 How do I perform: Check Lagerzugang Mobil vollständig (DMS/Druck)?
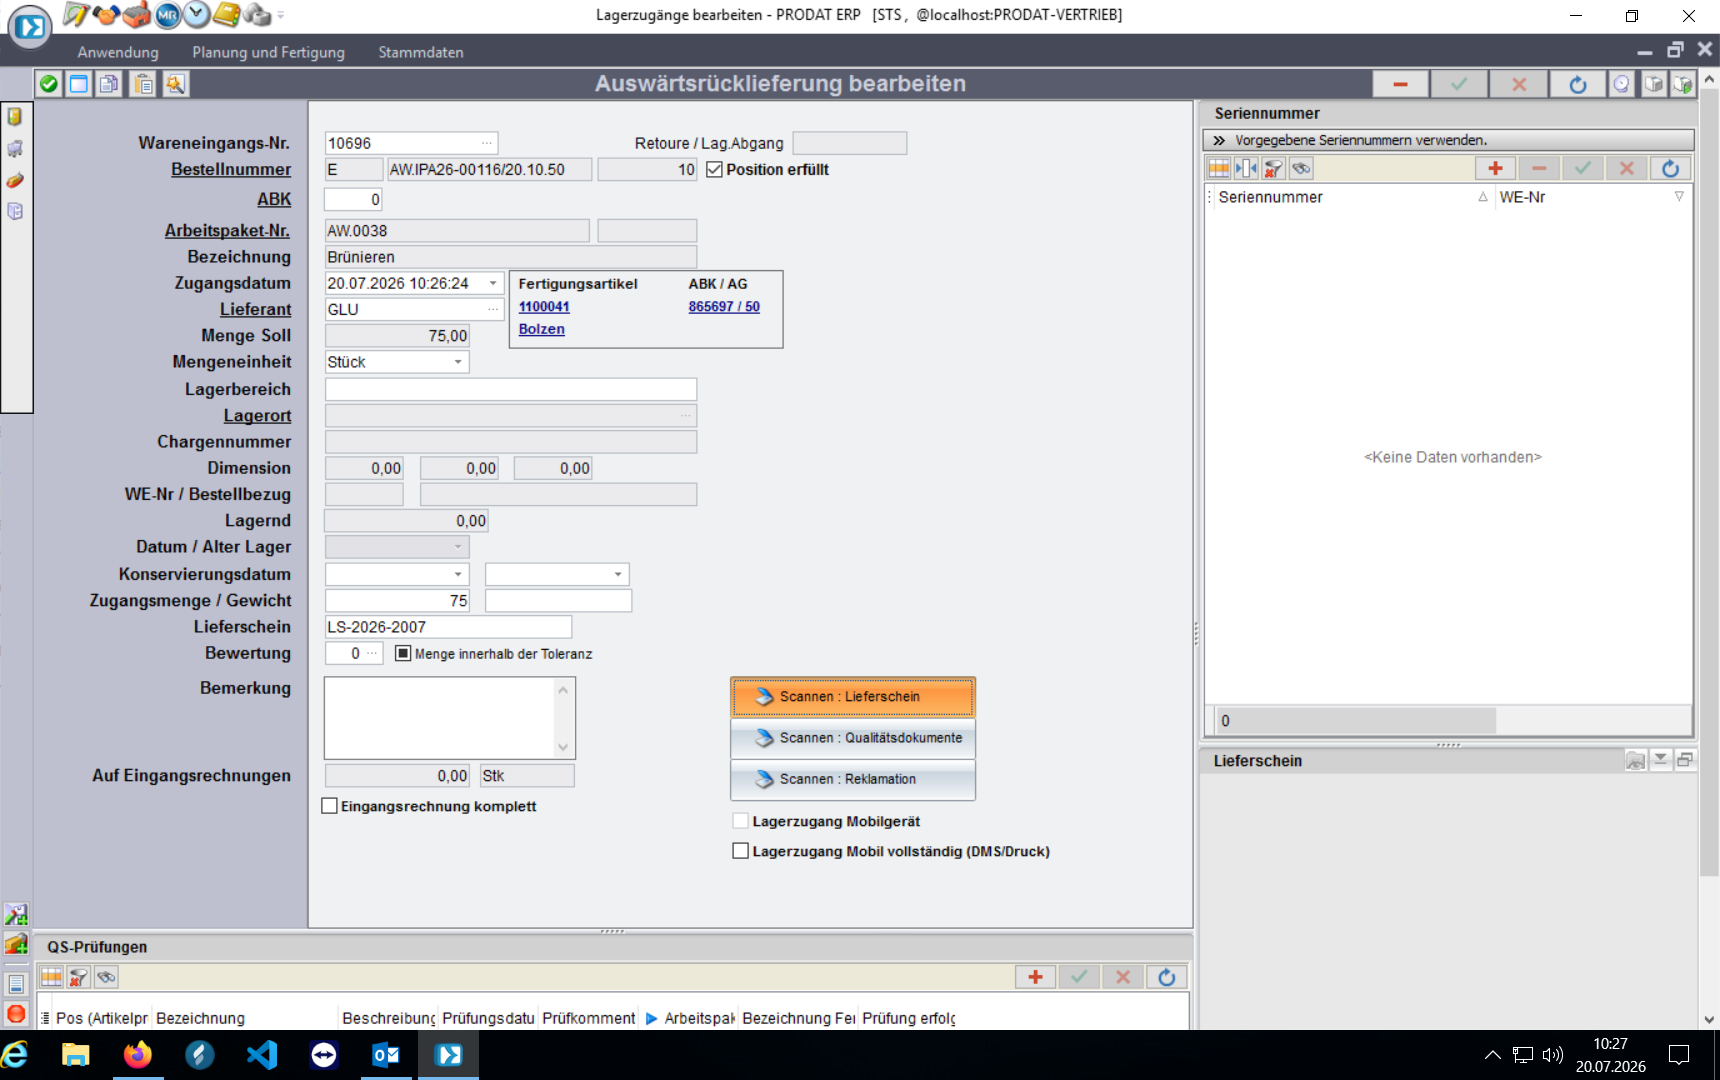740,851
